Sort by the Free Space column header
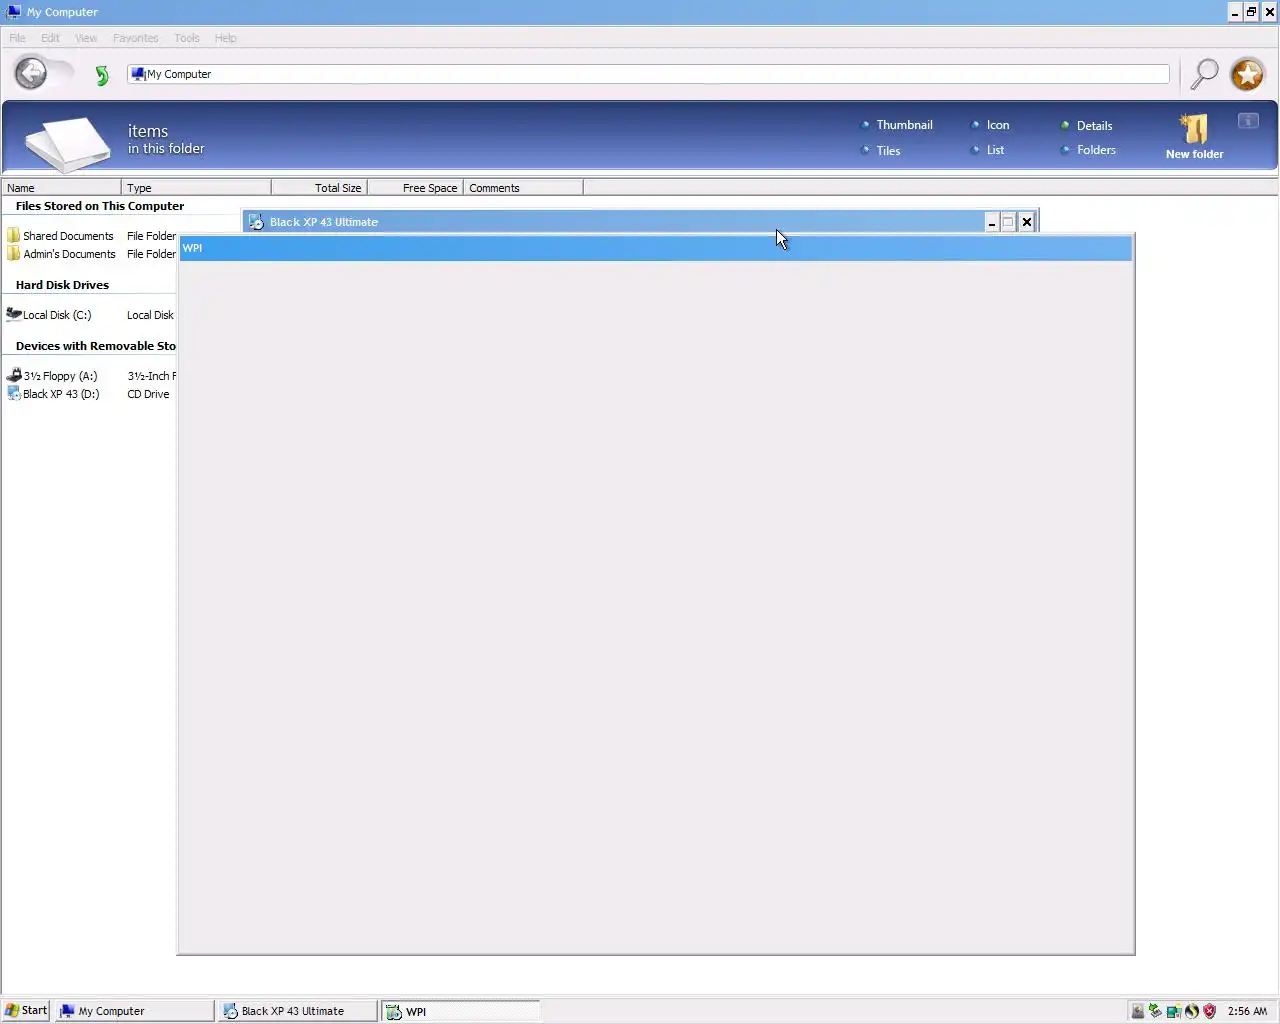The width and height of the screenshot is (1280, 1024). point(415,188)
